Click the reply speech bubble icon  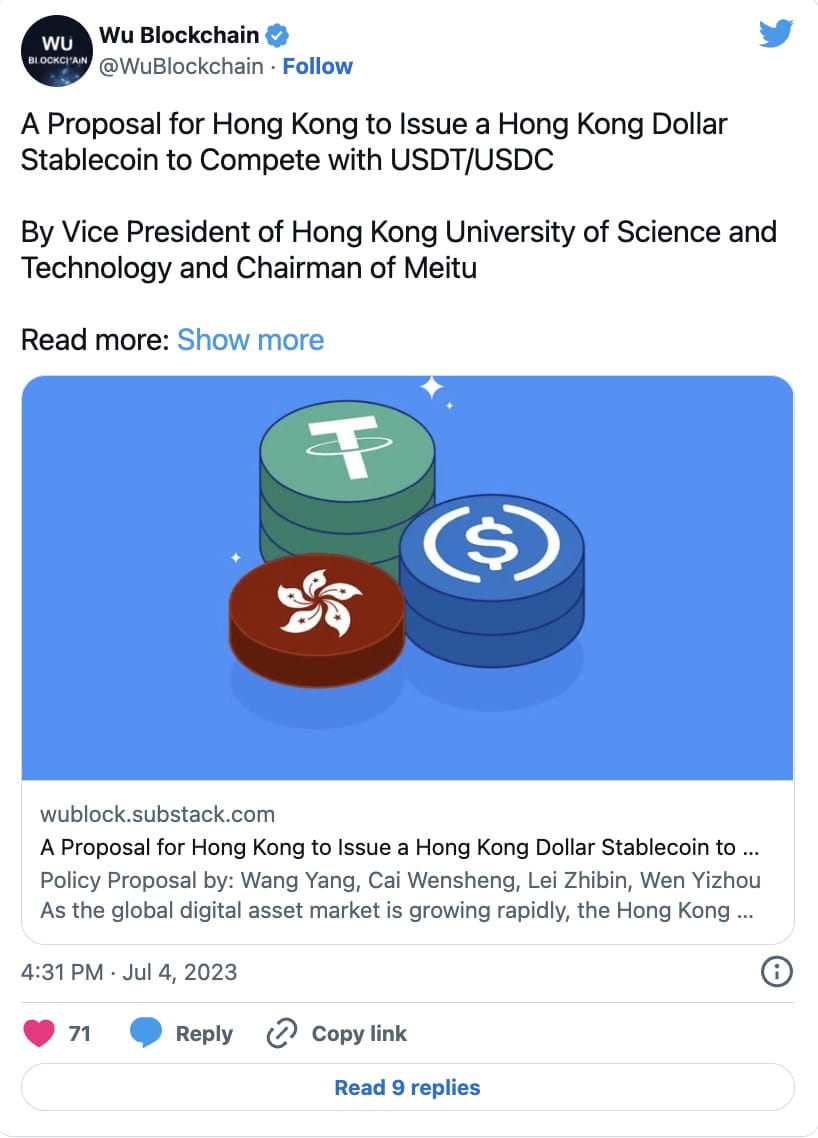coord(146,1033)
